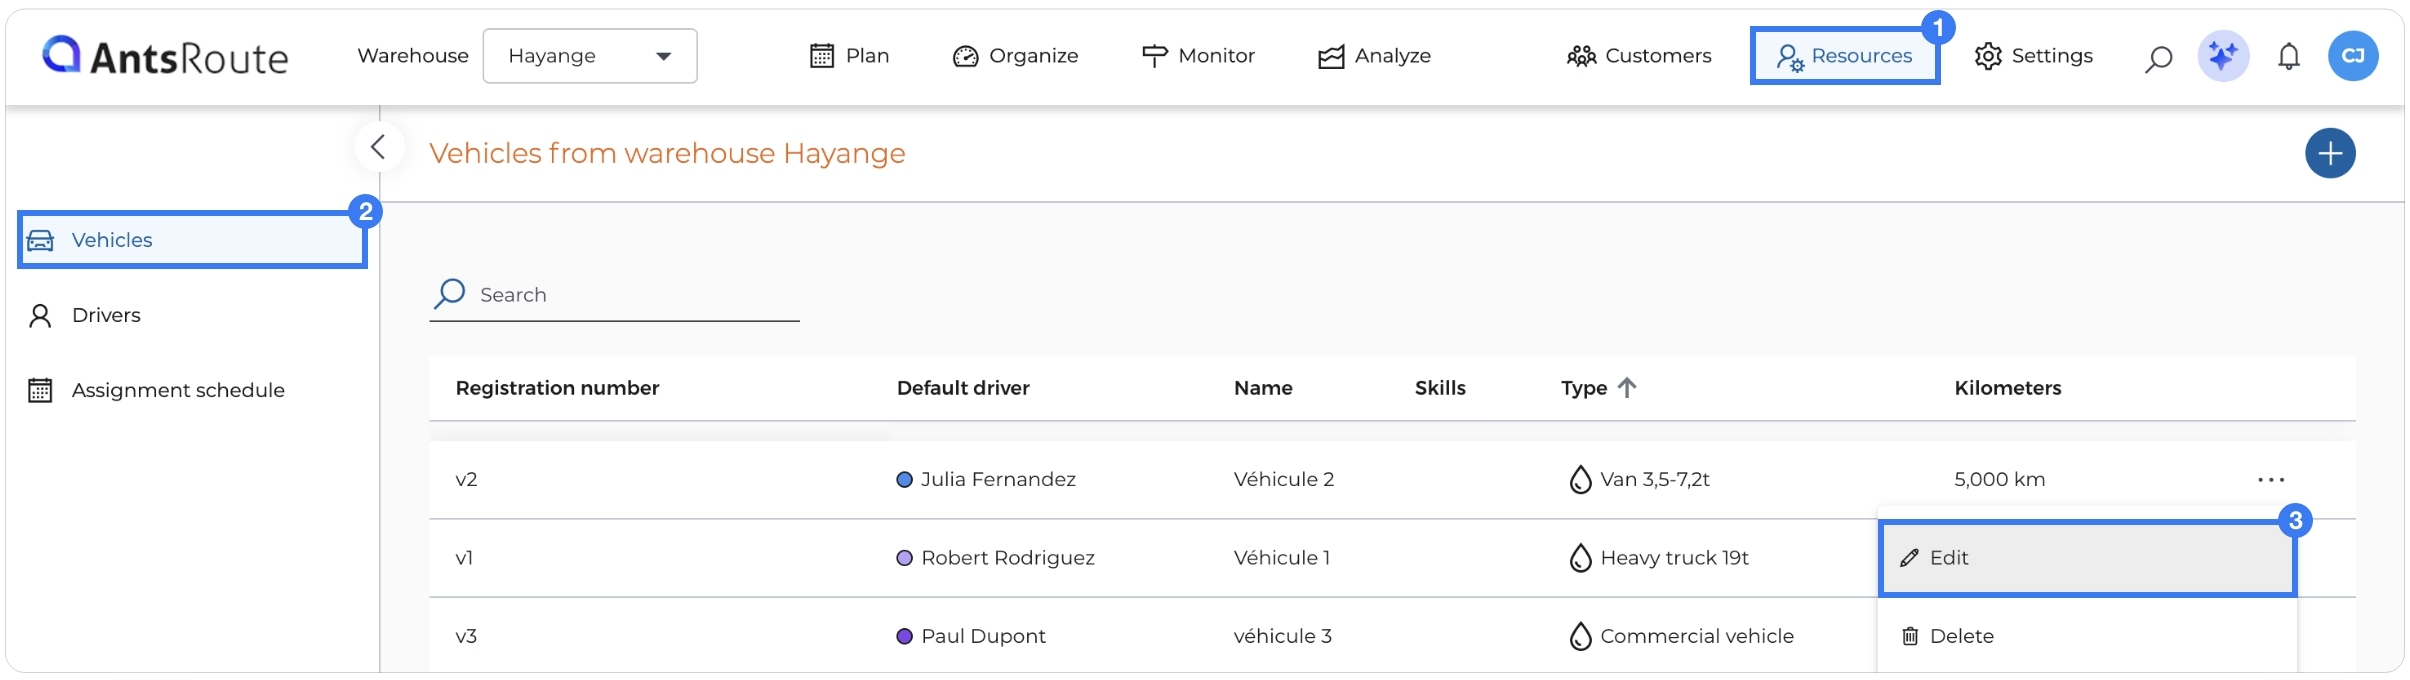Viewport: 2410px width, 680px height.
Task: Select registration number v3
Action: (x=466, y=636)
